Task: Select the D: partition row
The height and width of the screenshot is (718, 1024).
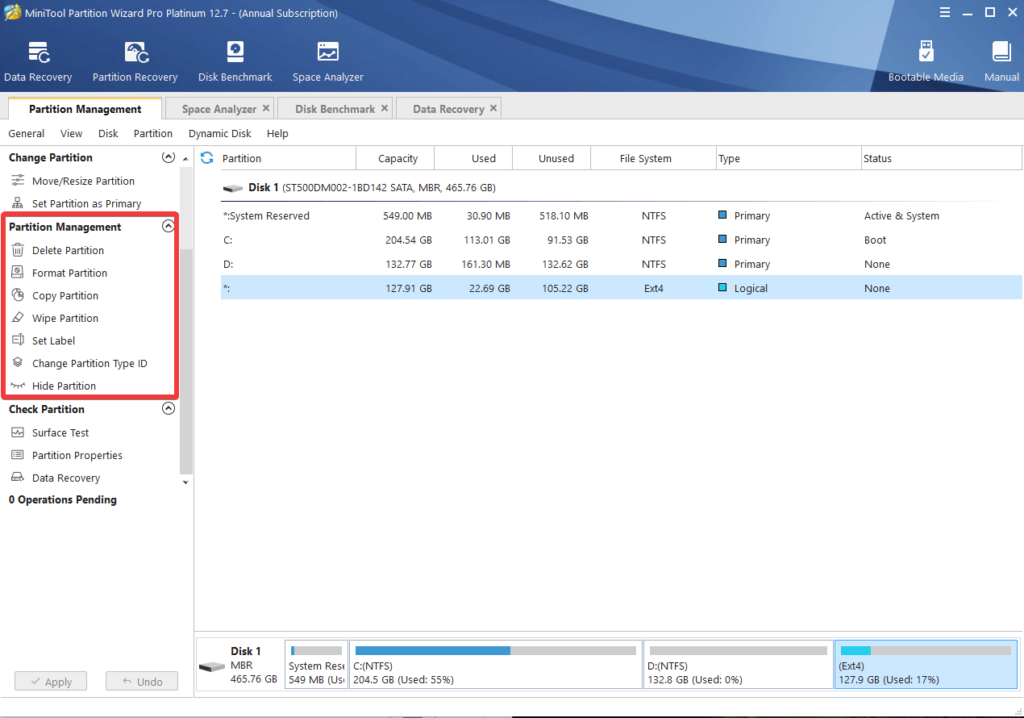Action: pyautogui.click(x=621, y=264)
